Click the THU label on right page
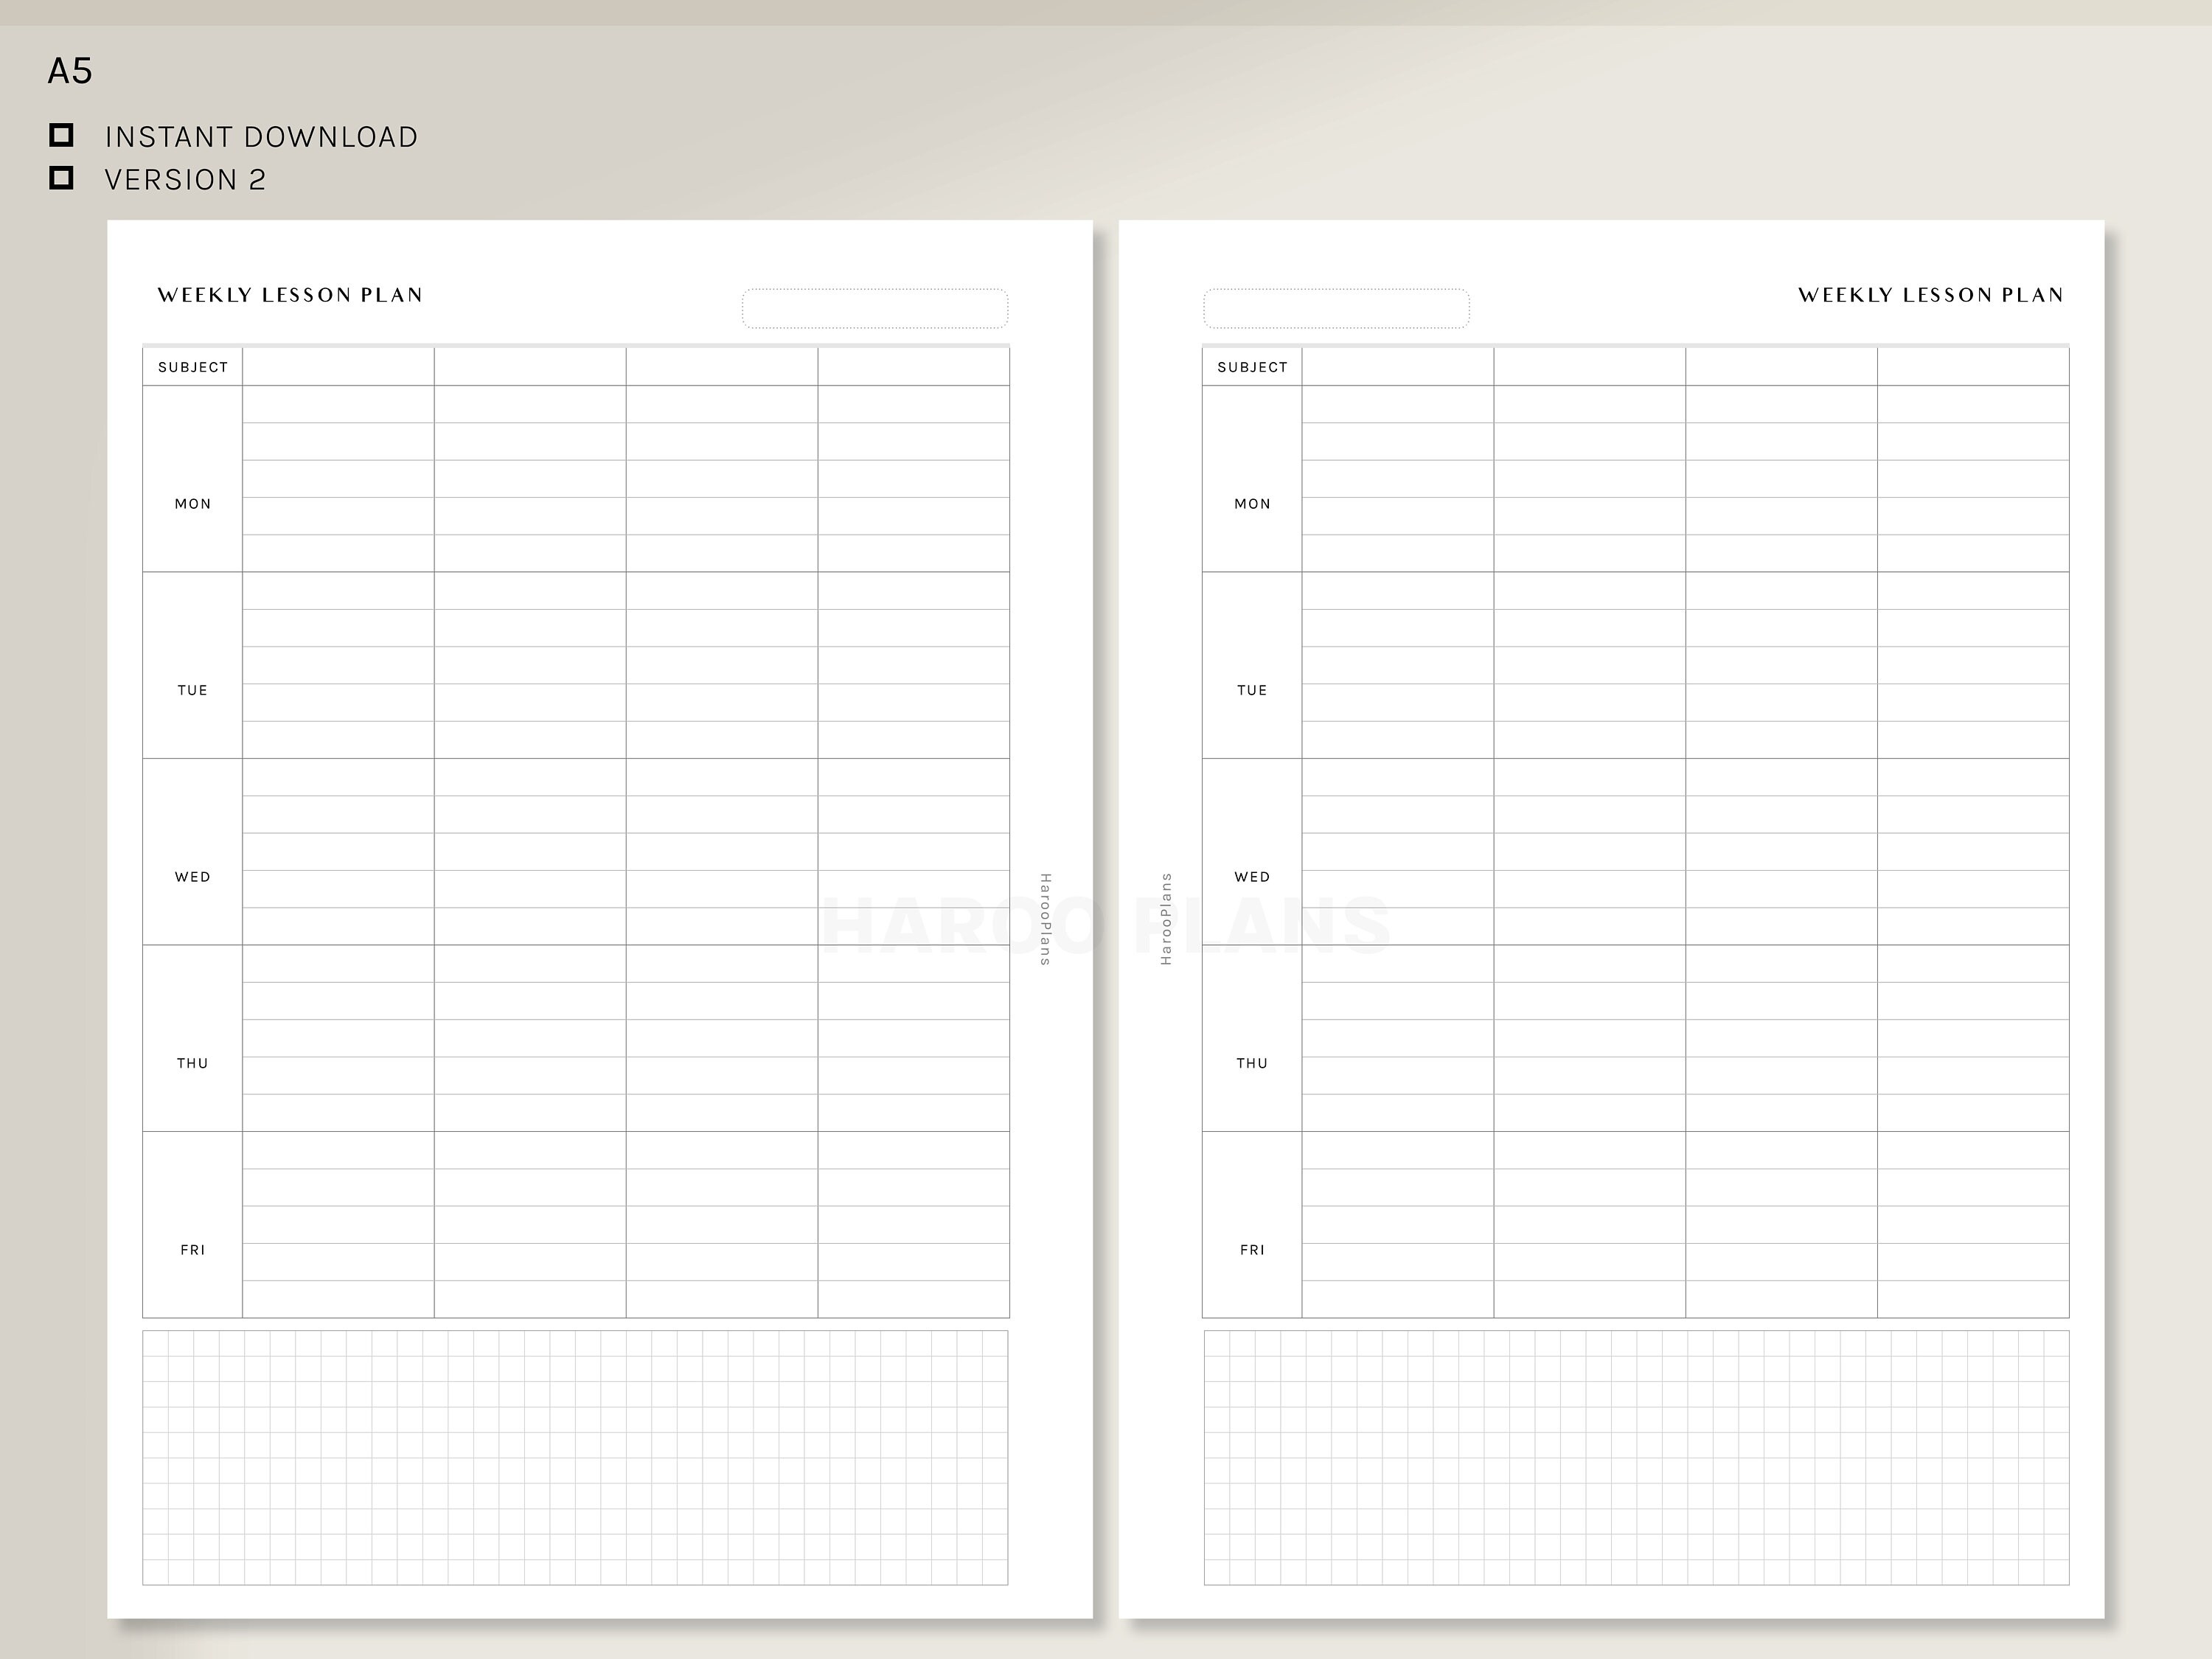2212x1659 pixels. tap(1251, 1063)
